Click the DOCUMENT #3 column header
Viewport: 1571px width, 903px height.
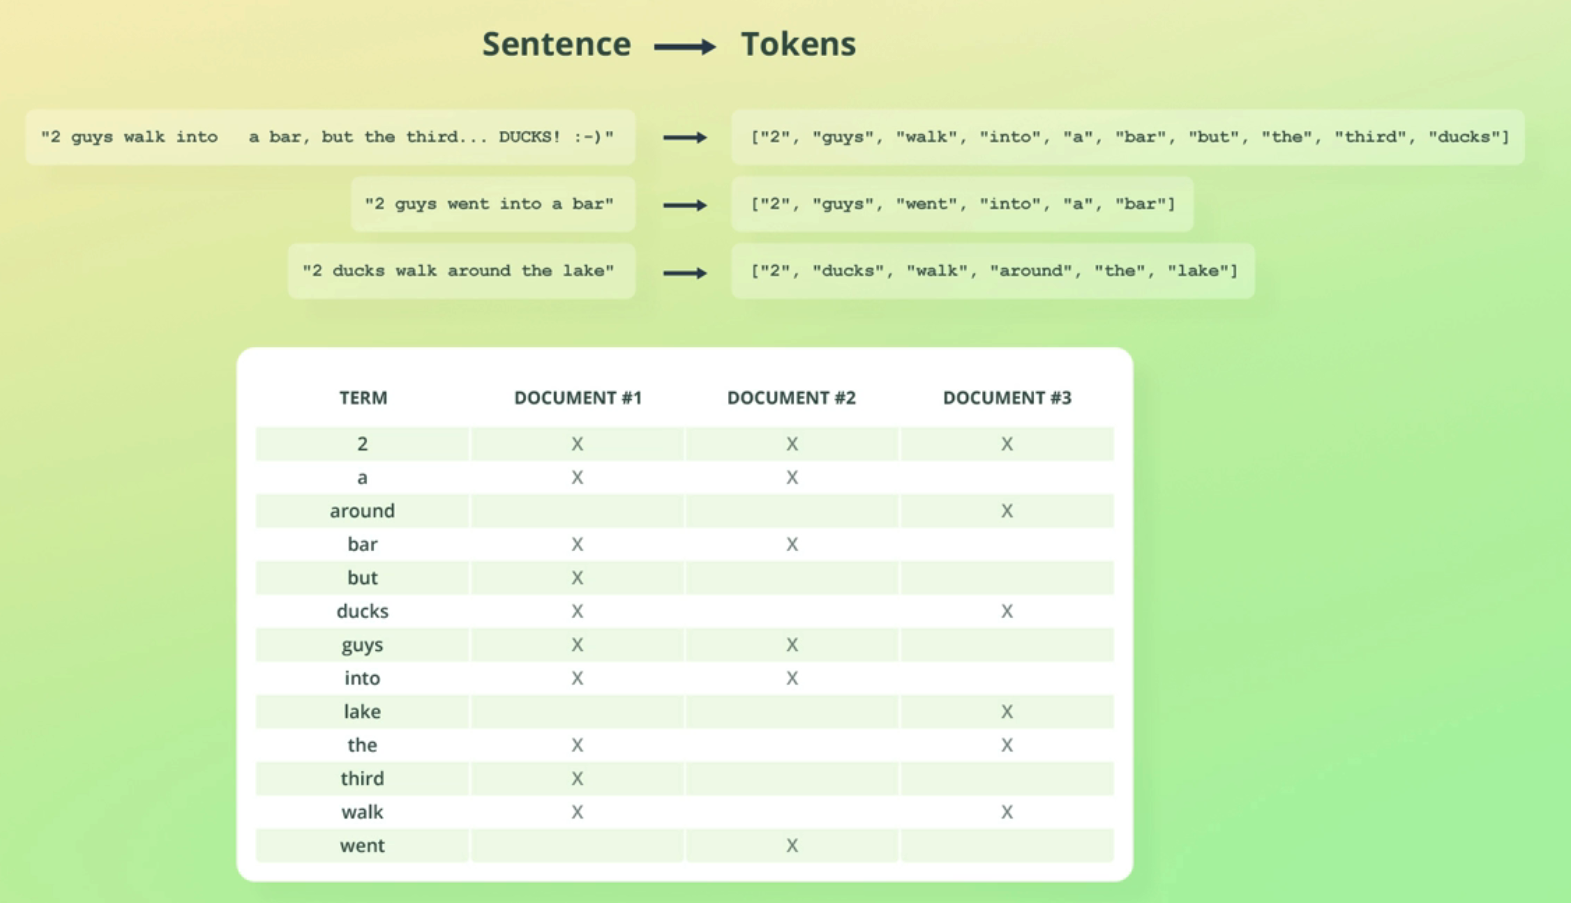[x=1007, y=398]
